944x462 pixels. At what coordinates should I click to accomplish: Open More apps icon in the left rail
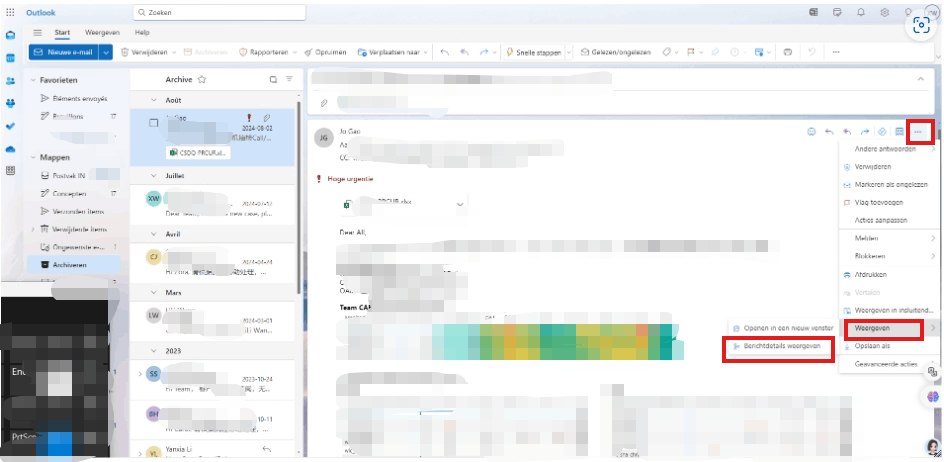[10, 170]
